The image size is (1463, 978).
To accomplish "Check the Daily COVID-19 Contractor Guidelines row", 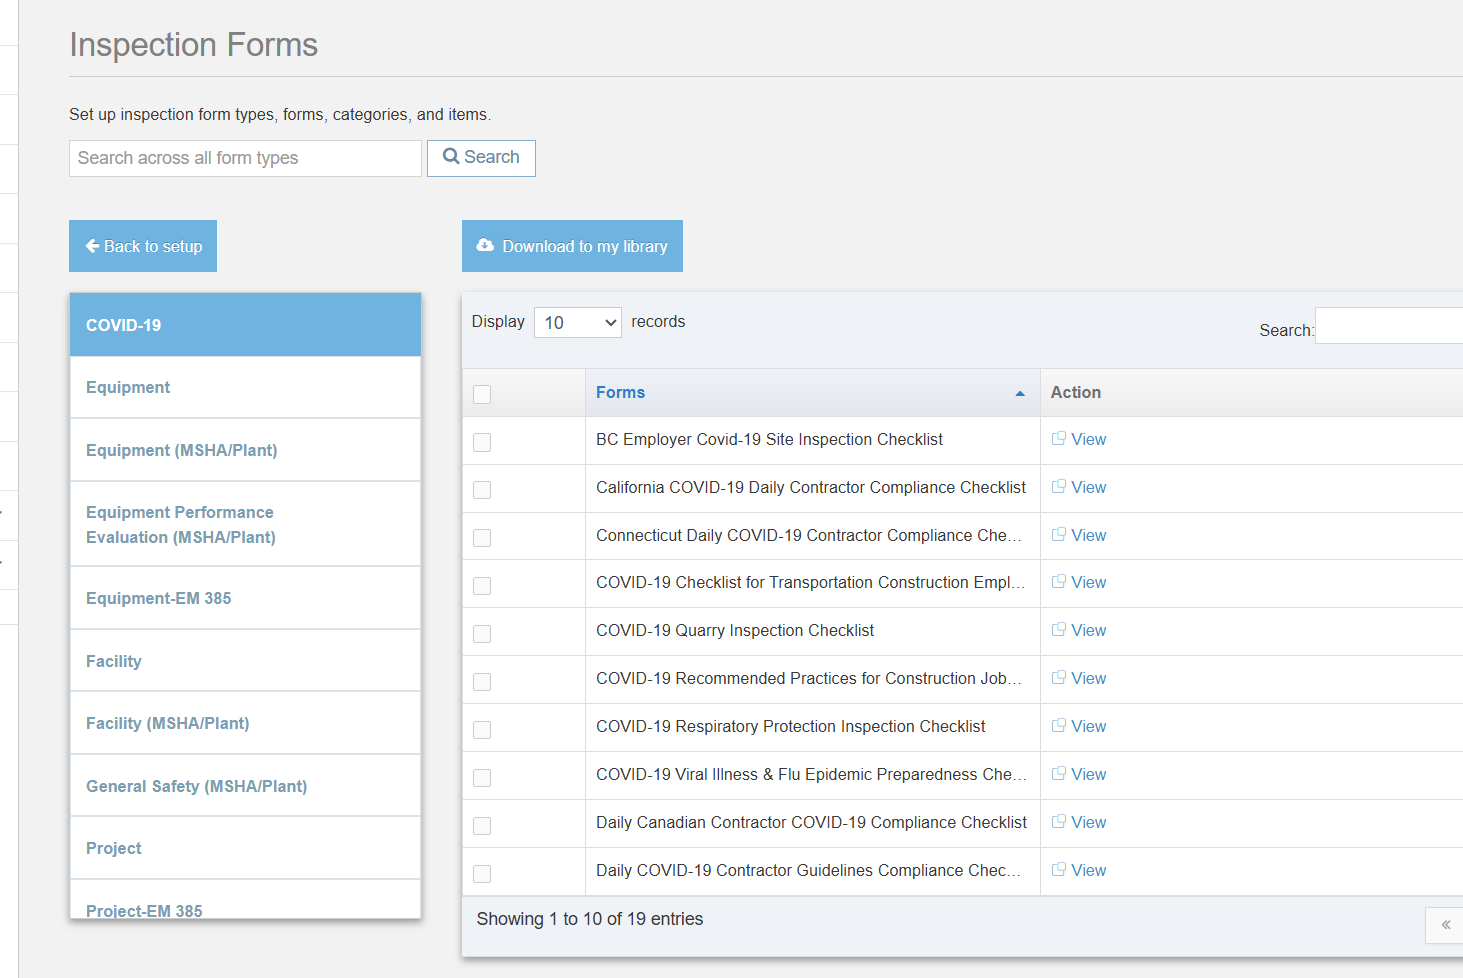I will tap(482, 874).
